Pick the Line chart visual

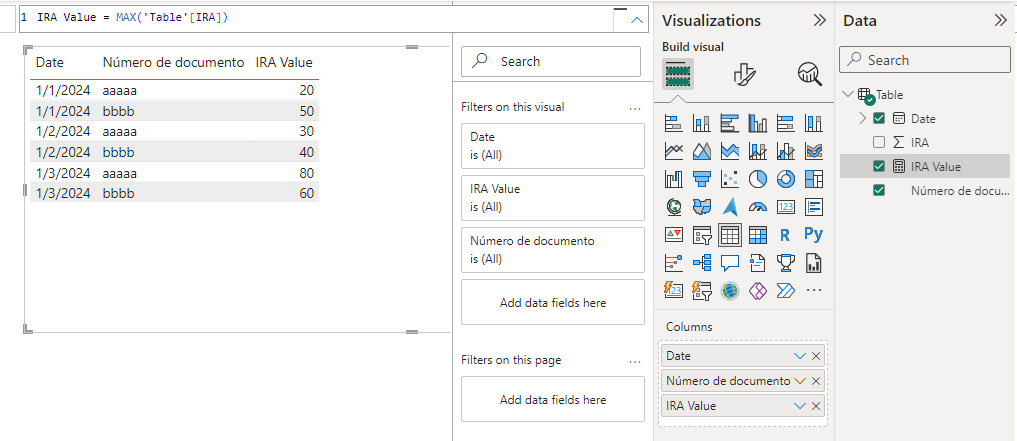tap(674, 151)
